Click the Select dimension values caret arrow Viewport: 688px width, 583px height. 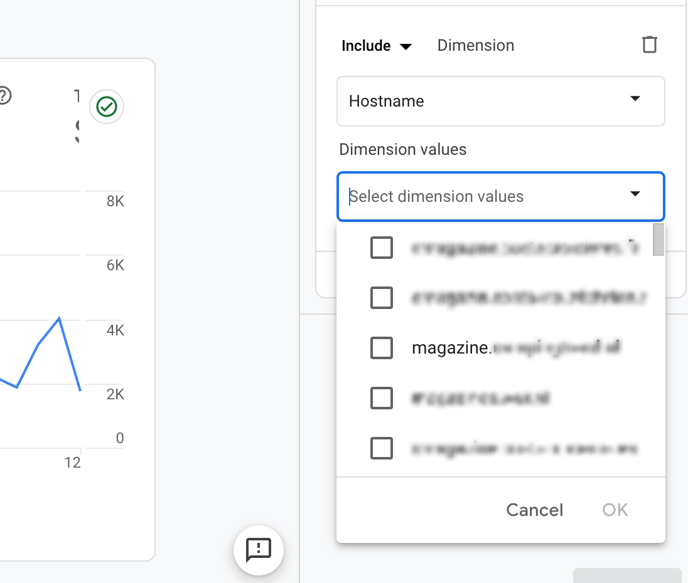pos(635,195)
